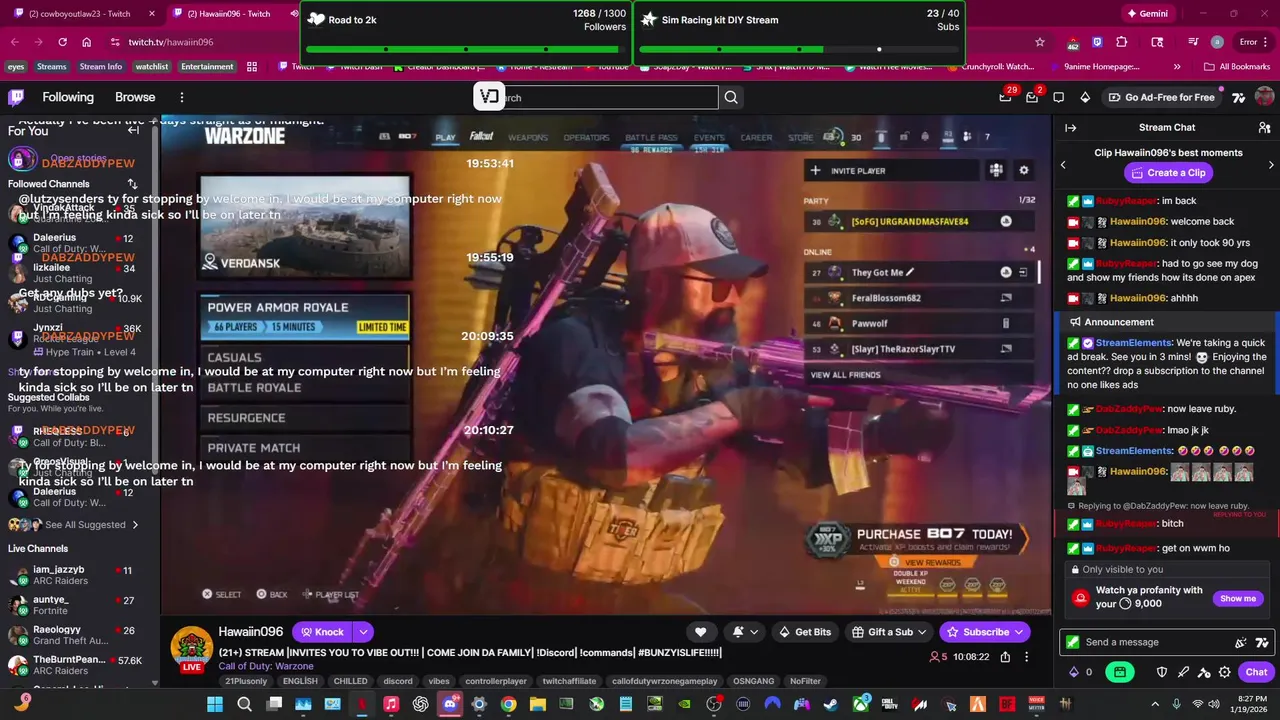Open the watchlist bookmark group
Viewport: 1280px width, 720px height.
click(152, 67)
